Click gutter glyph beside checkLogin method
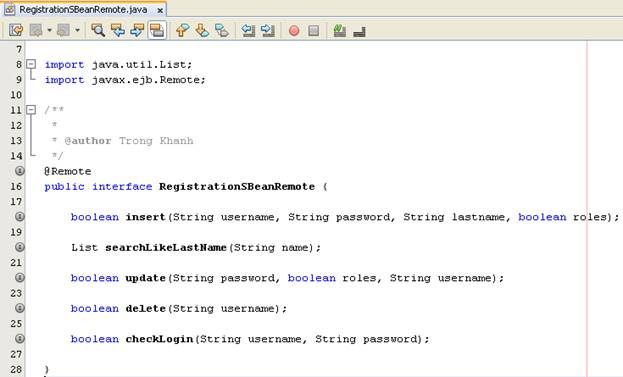This screenshot has width=623, height=377. pyautogui.click(x=19, y=339)
